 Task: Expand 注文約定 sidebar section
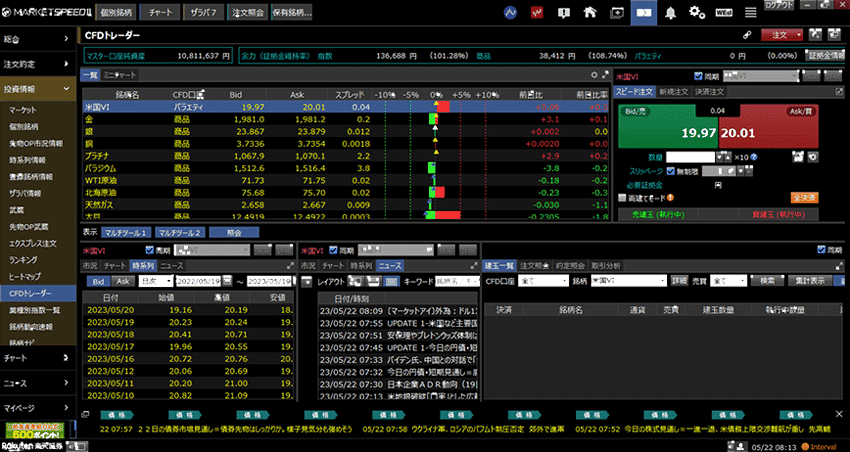(38, 64)
